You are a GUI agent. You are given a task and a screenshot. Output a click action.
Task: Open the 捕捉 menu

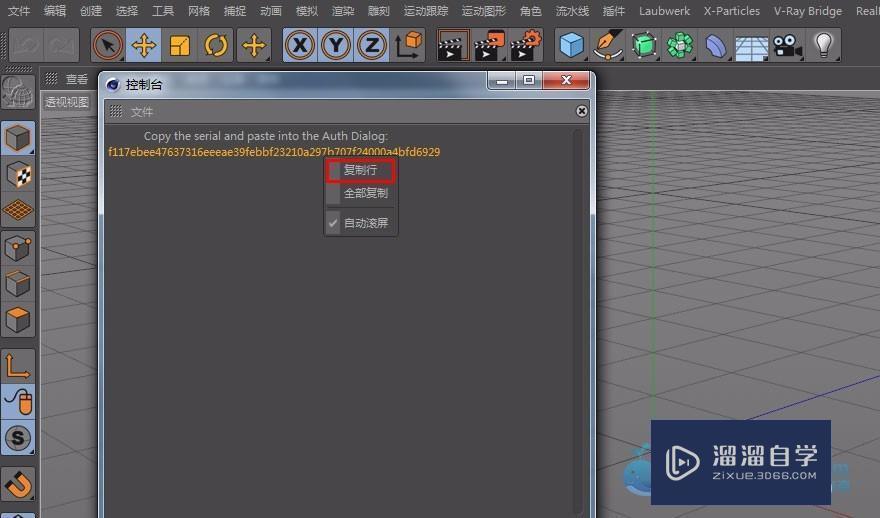[x=235, y=11]
